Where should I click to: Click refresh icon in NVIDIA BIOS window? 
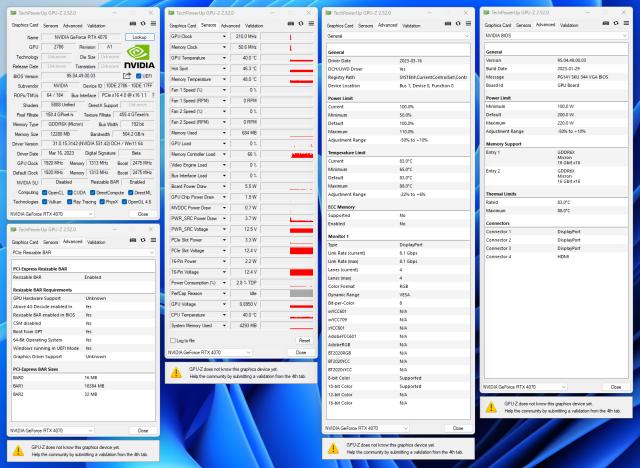click(616, 24)
